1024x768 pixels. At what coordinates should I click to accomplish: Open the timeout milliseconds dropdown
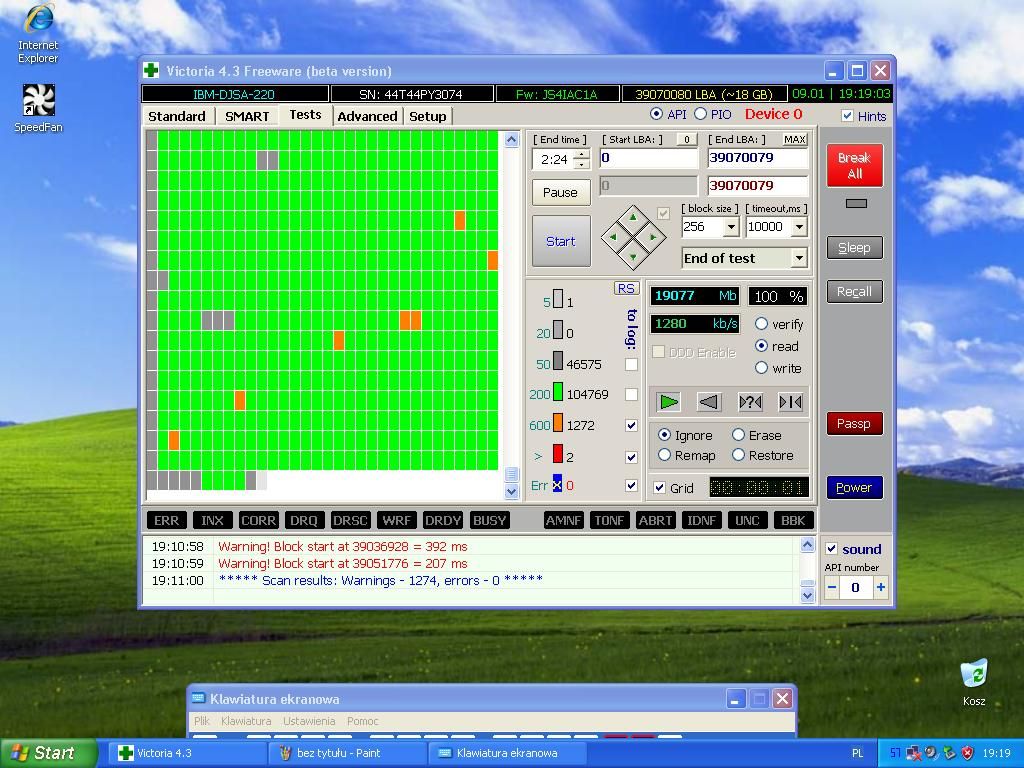click(798, 227)
